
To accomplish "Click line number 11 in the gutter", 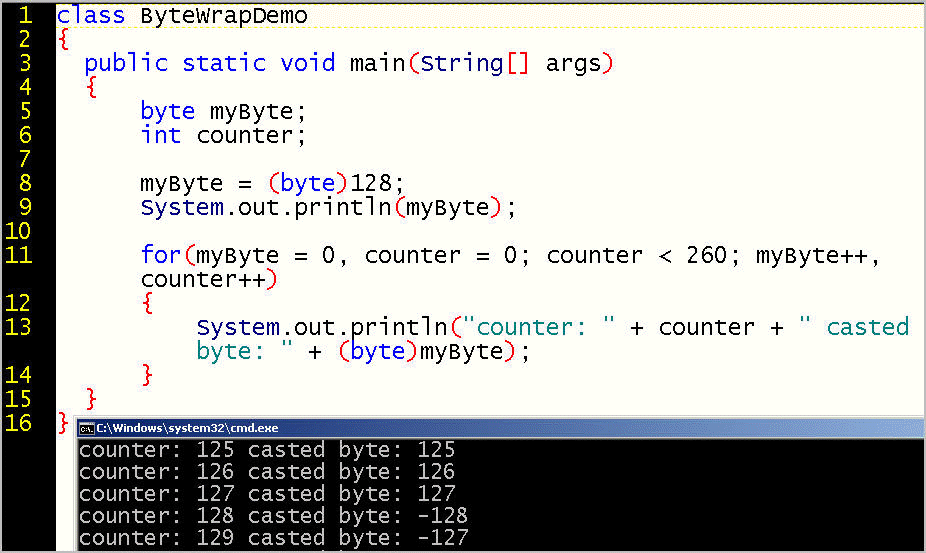I will click(x=18, y=255).
